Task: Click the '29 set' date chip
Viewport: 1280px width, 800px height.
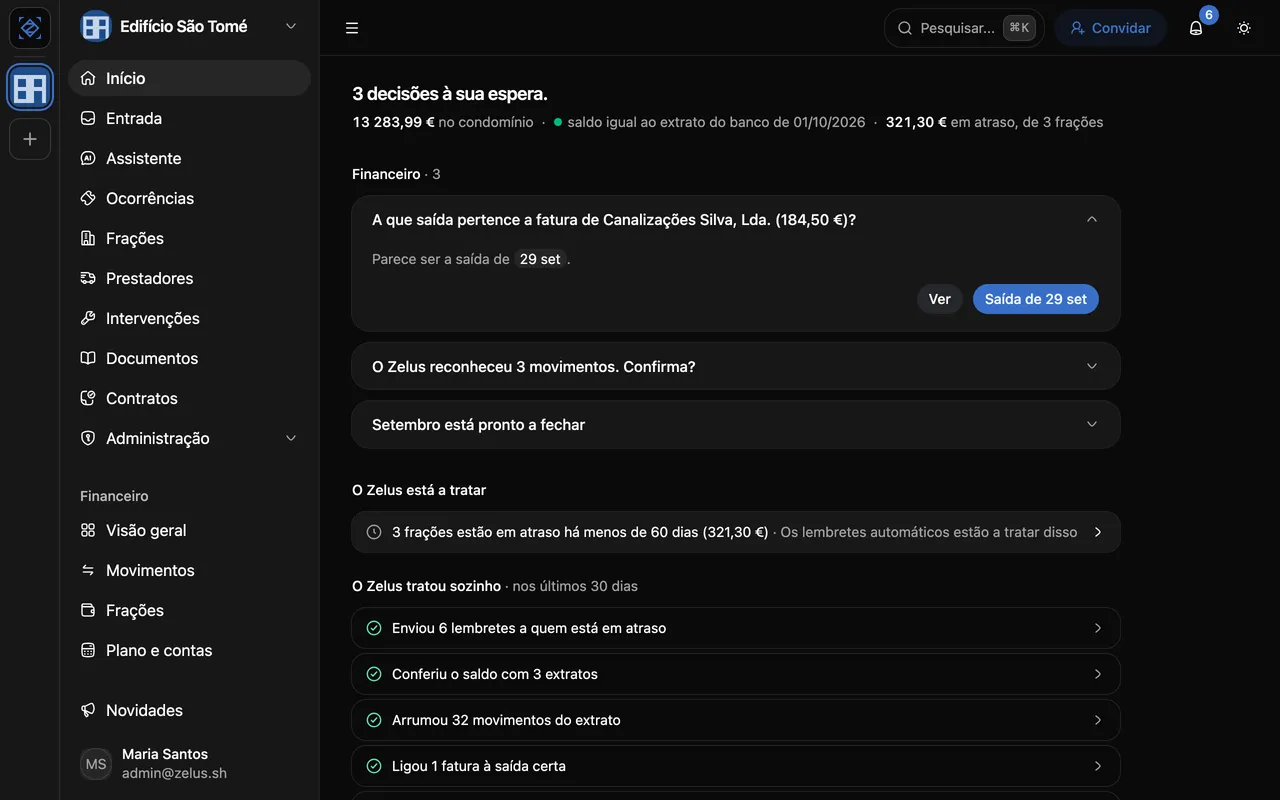Action: [540, 259]
